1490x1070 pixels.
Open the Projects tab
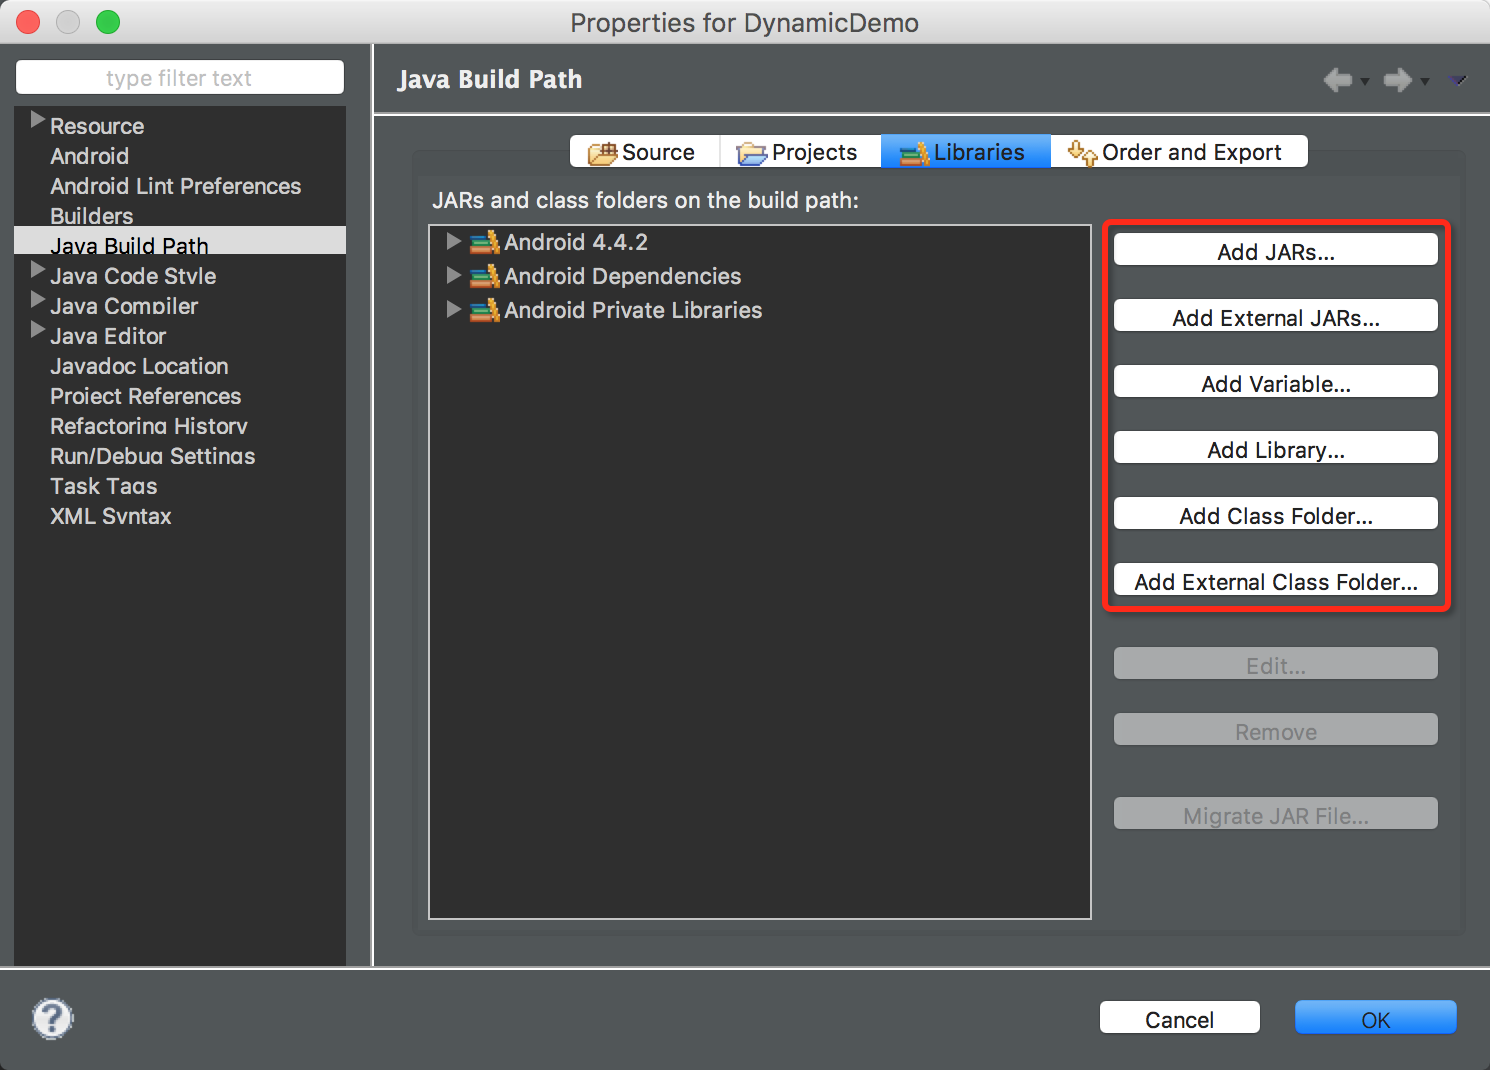point(799,152)
